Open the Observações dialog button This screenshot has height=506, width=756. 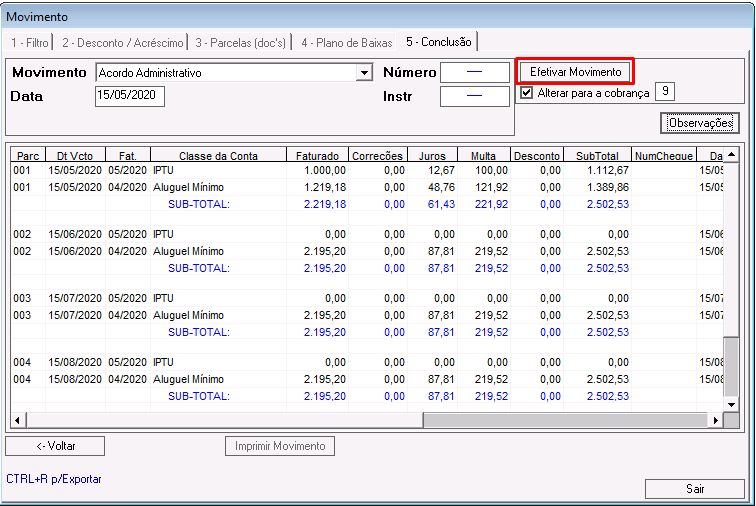[700, 123]
